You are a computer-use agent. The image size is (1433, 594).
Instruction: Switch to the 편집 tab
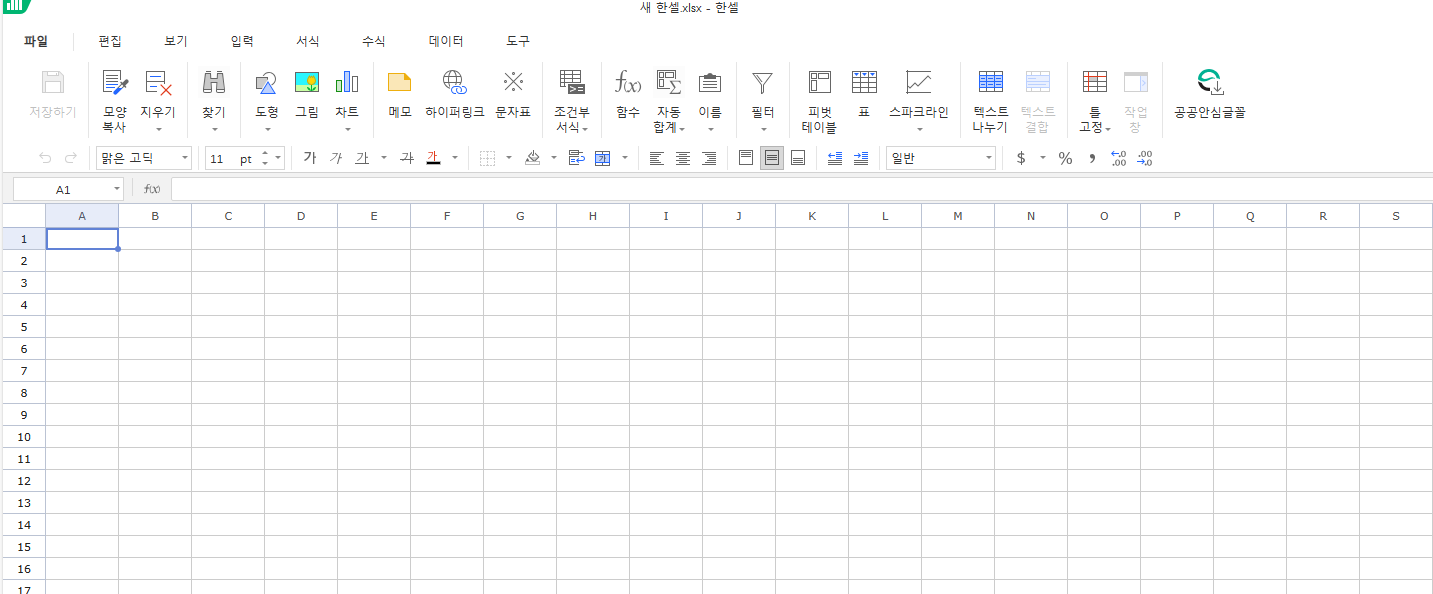pos(110,41)
